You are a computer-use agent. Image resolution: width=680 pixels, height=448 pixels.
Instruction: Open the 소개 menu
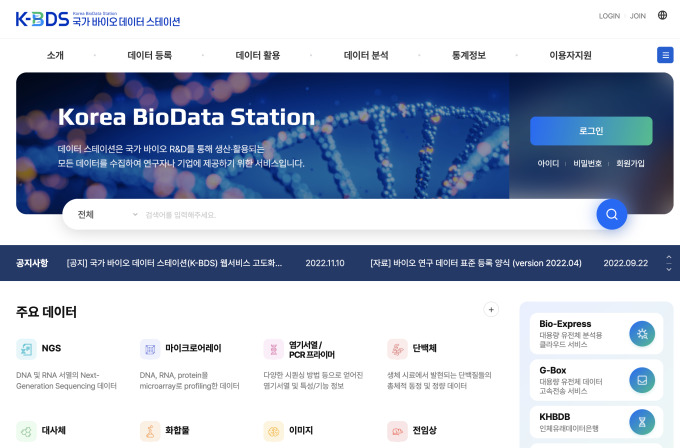click(x=55, y=55)
